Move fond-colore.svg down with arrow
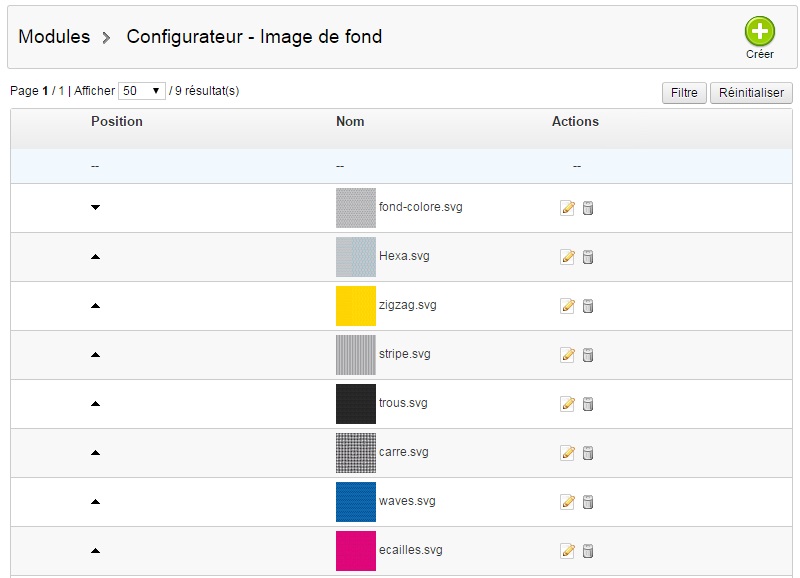800x578 pixels. 95,207
